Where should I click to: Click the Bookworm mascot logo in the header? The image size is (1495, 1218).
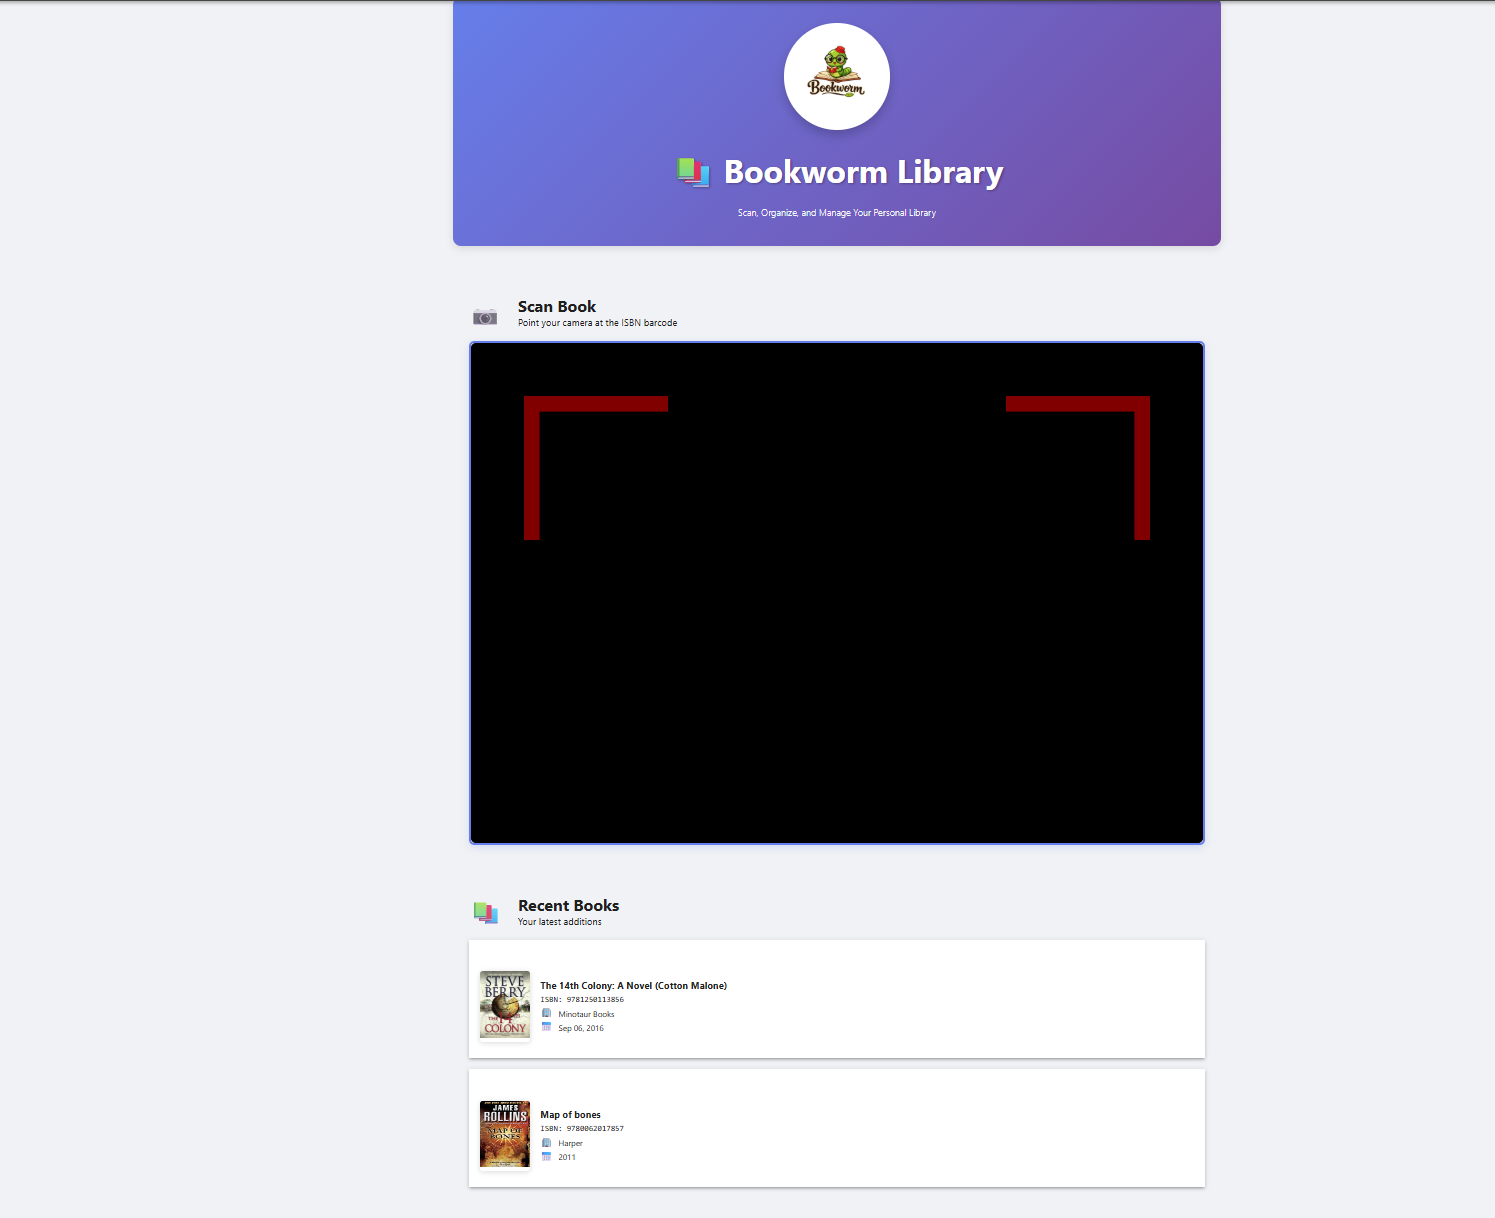836,76
